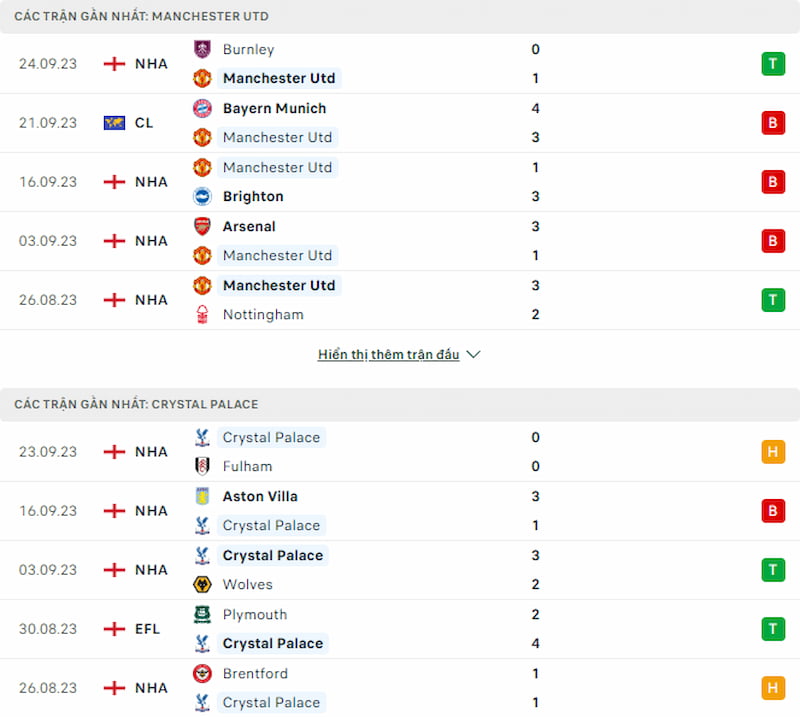Click the Arsenal crest icon
The image size is (800, 717).
click(202, 226)
